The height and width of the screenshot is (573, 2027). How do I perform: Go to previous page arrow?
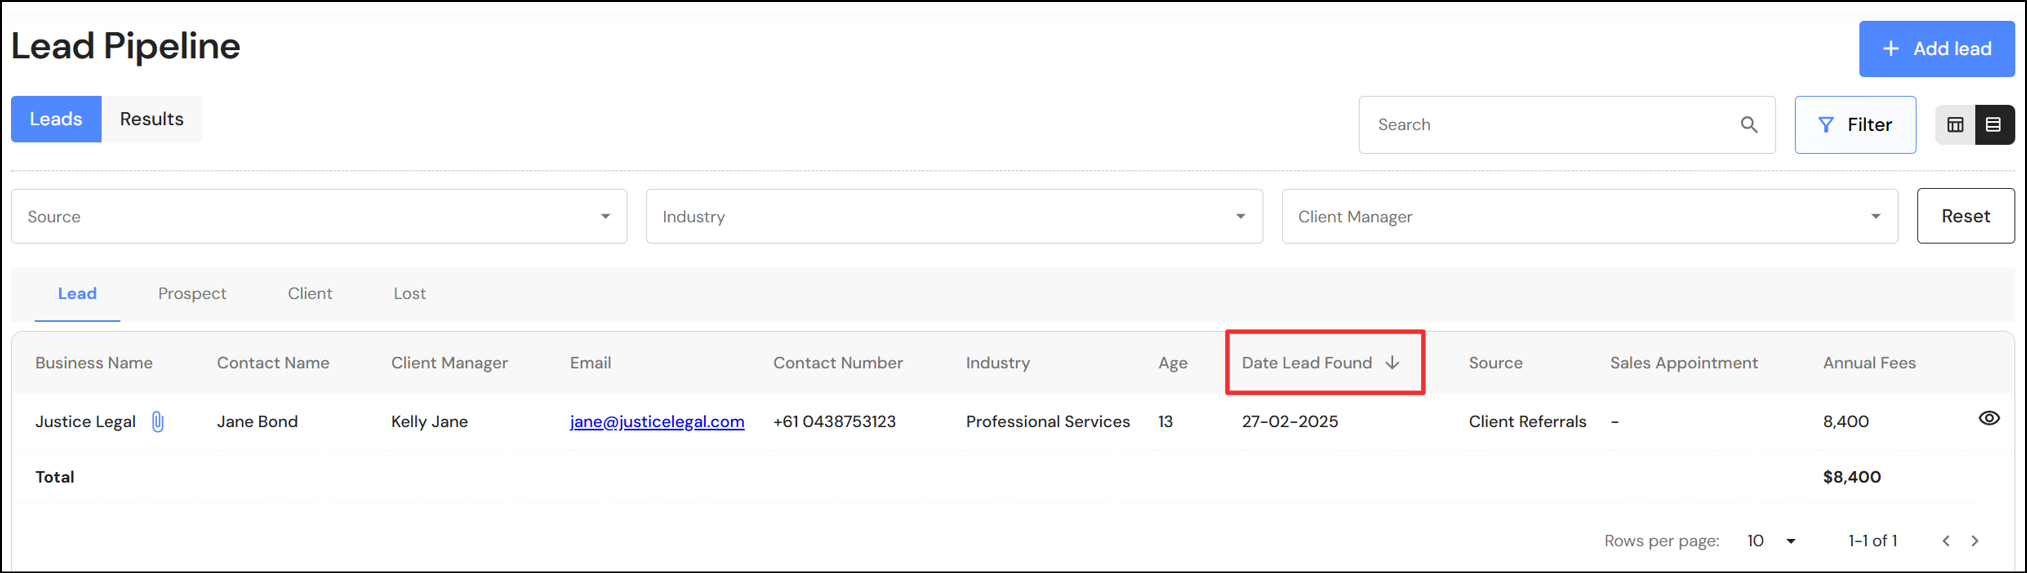[x=1946, y=541]
